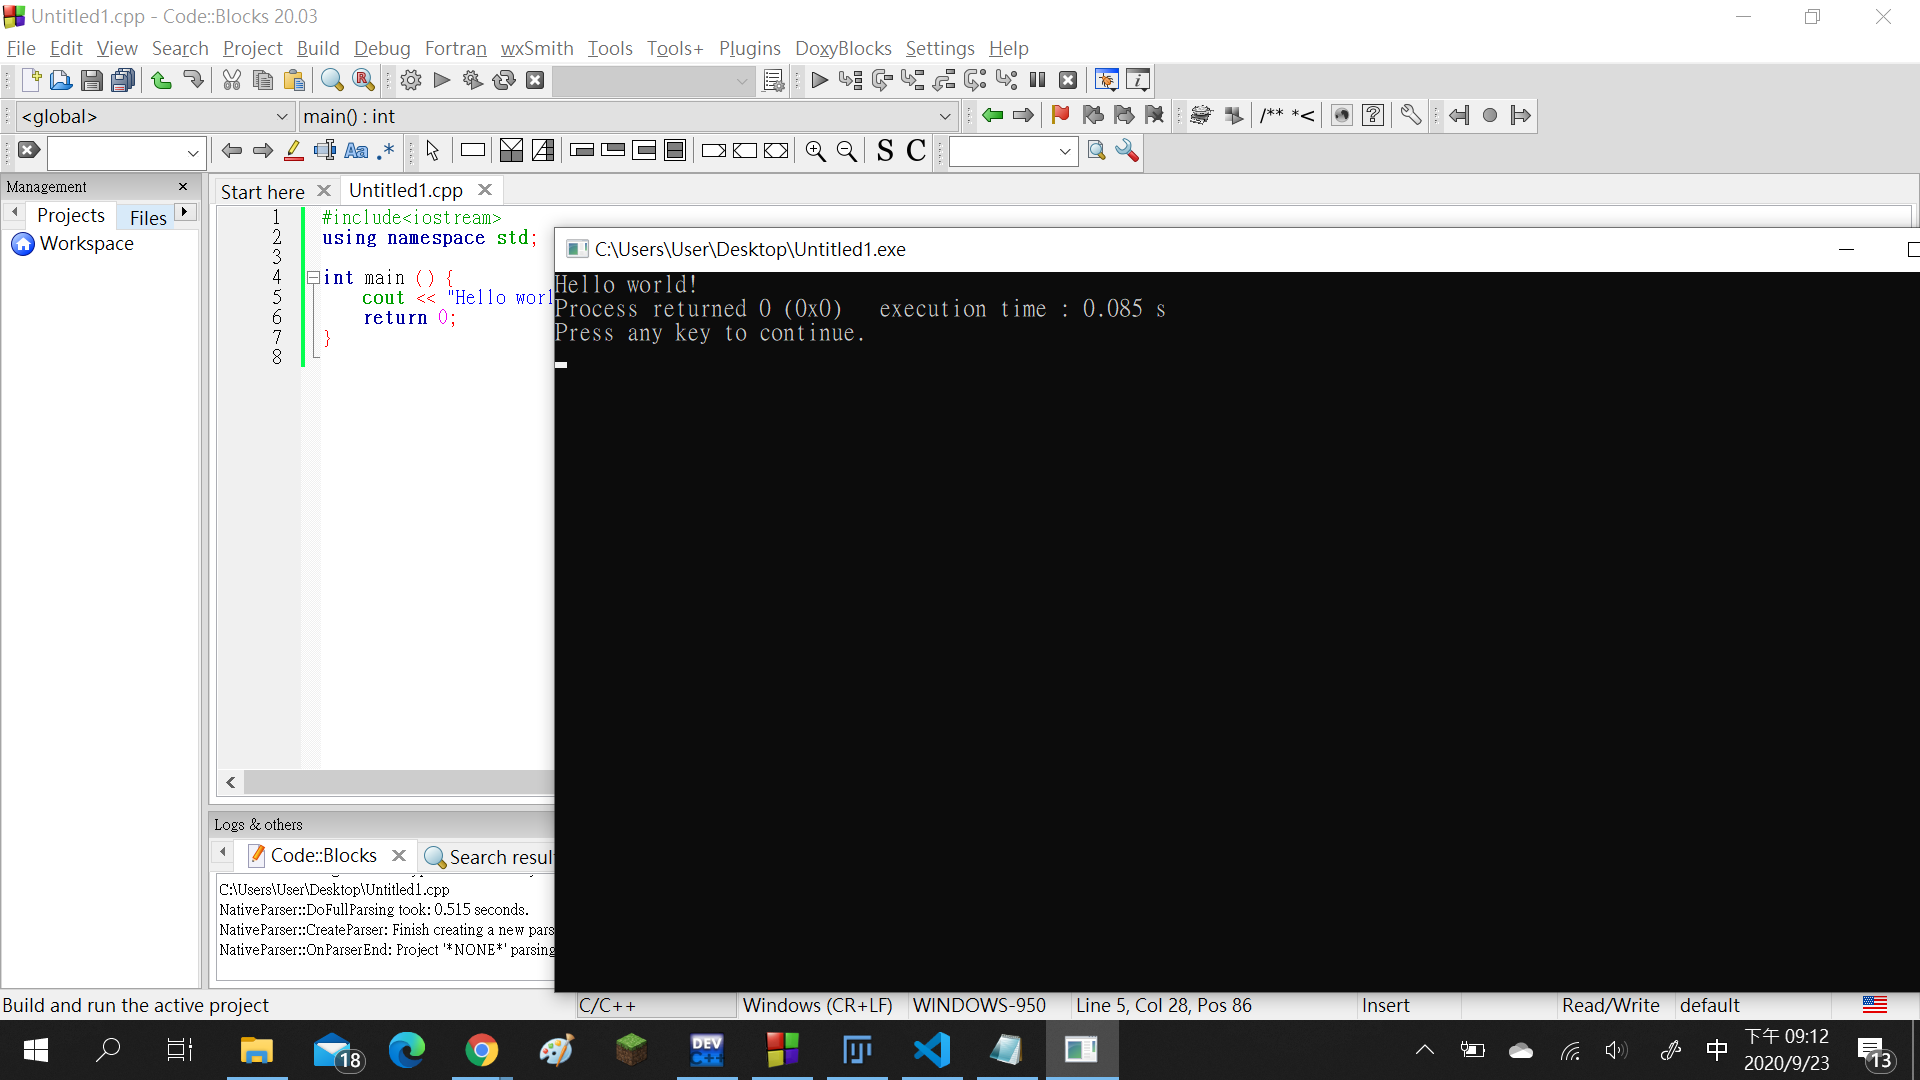
Task: Click the Build gear icon
Action: coord(410,80)
